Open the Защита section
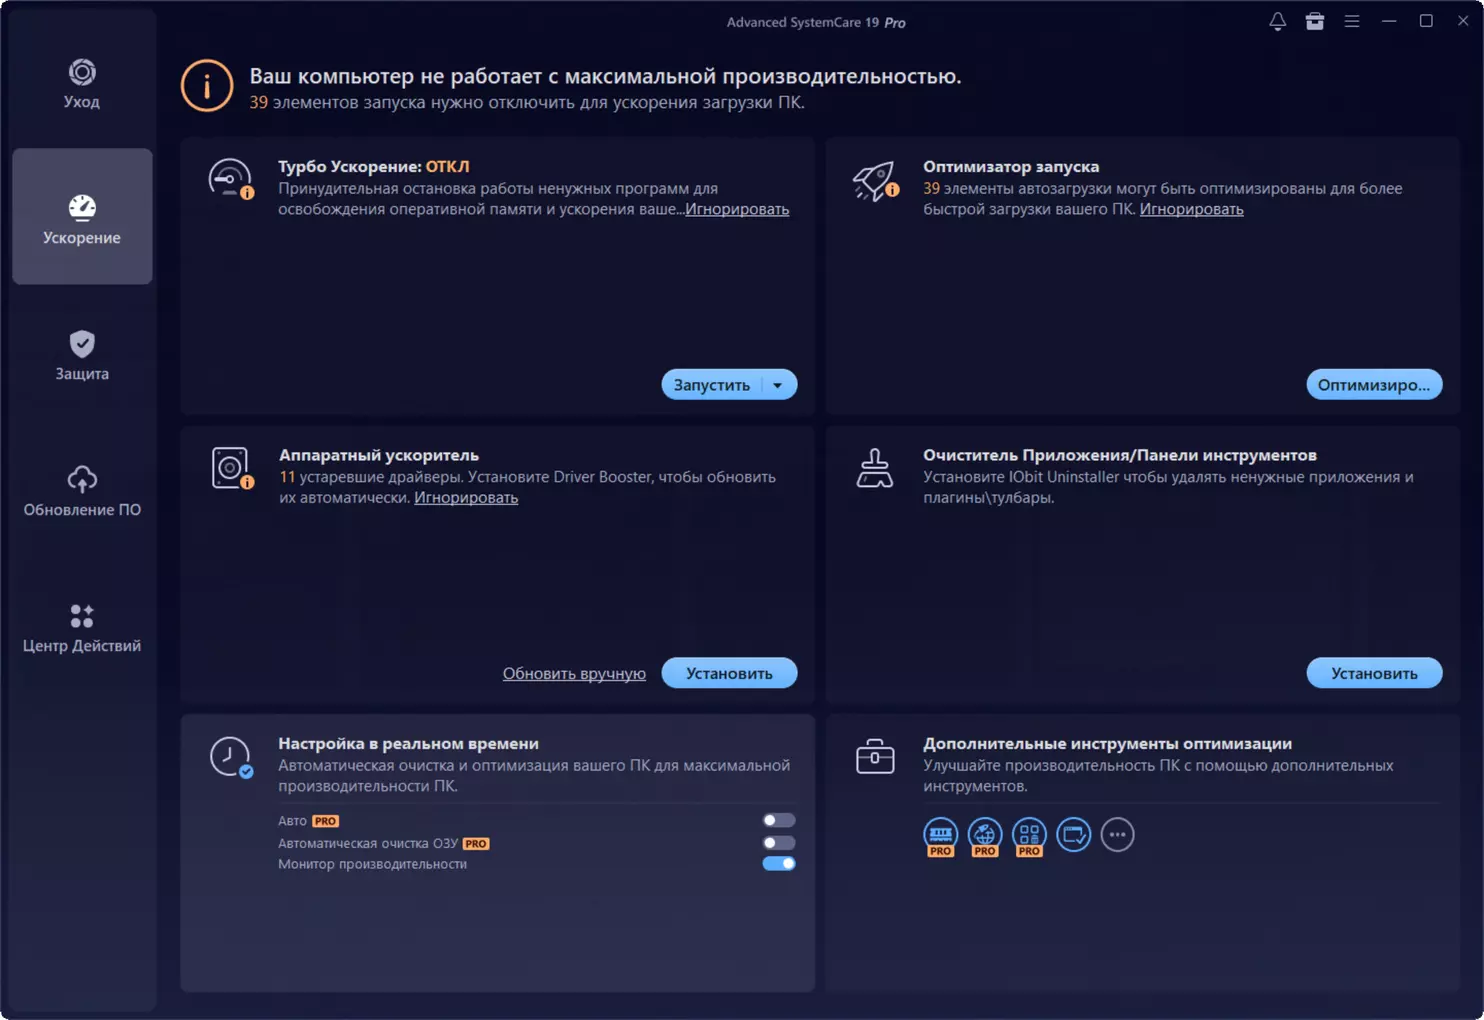The width and height of the screenshot is (1484, 1020). point(82,356)
